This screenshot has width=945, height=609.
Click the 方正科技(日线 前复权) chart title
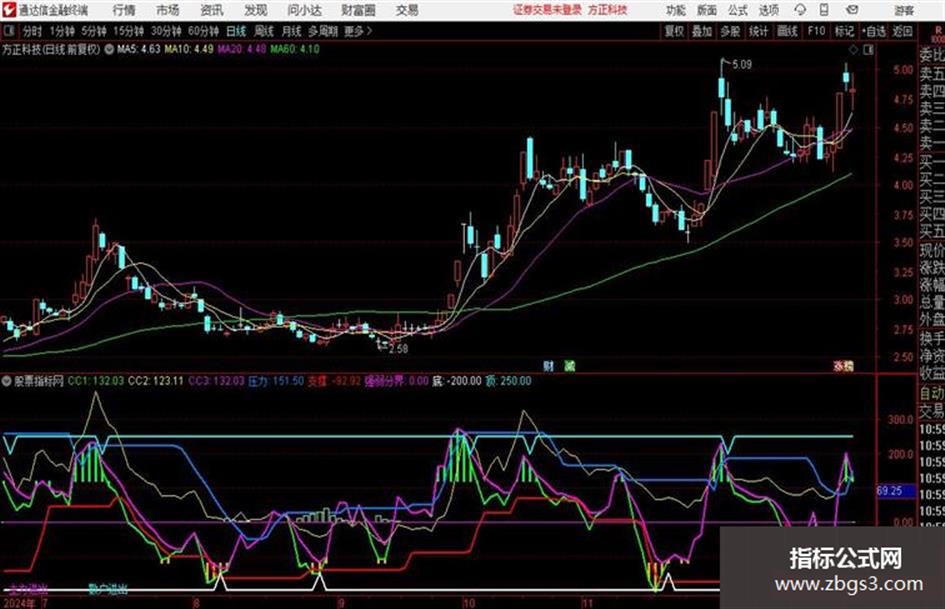[51, 49]
